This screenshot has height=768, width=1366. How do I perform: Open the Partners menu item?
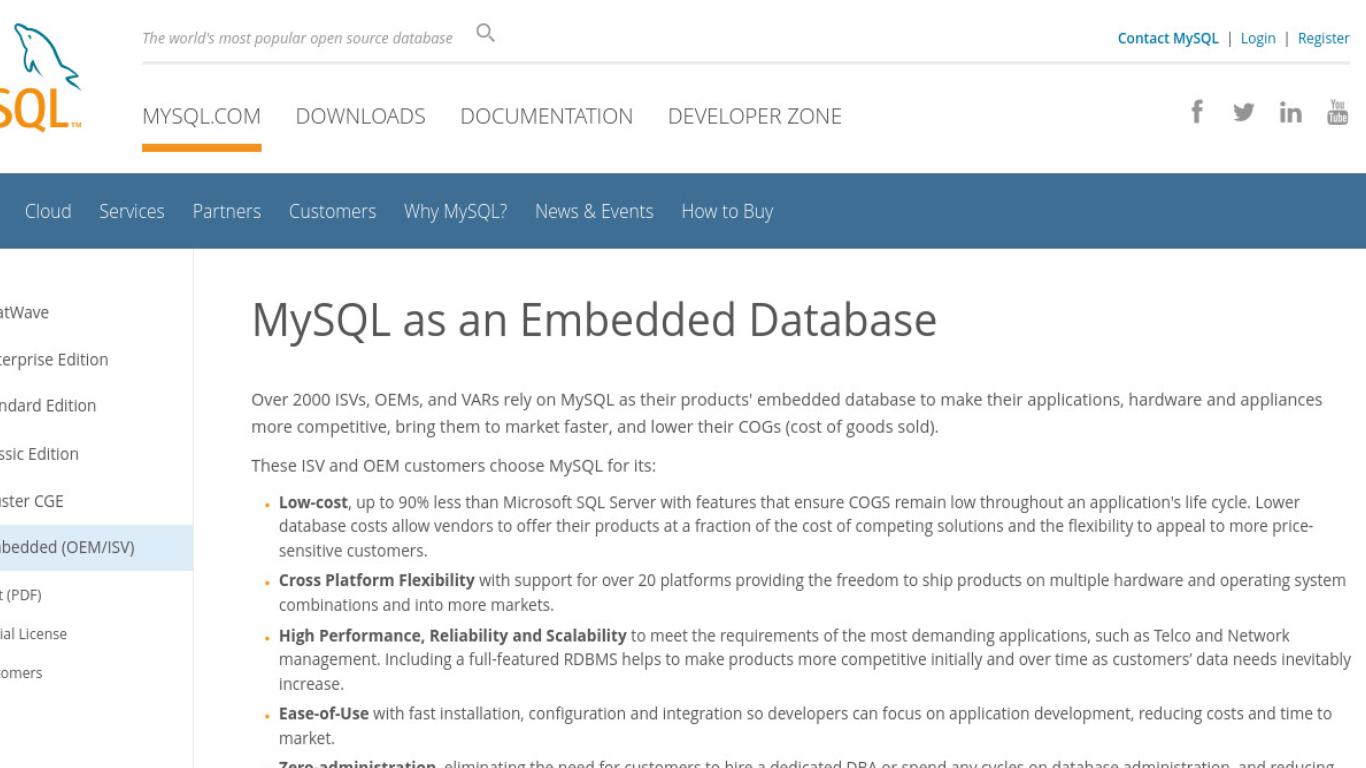click(226, 211)
